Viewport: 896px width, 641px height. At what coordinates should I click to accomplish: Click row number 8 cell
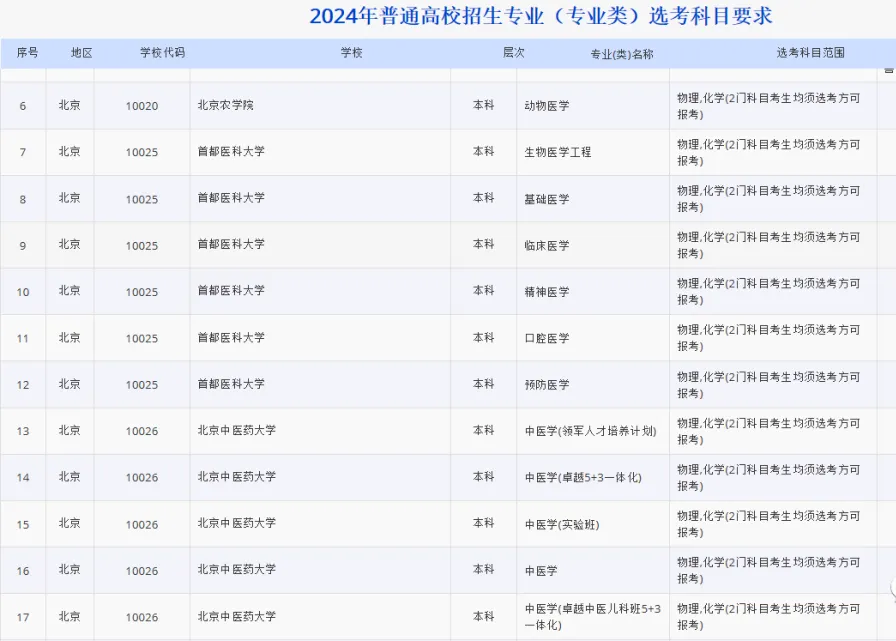click(23, 199)
